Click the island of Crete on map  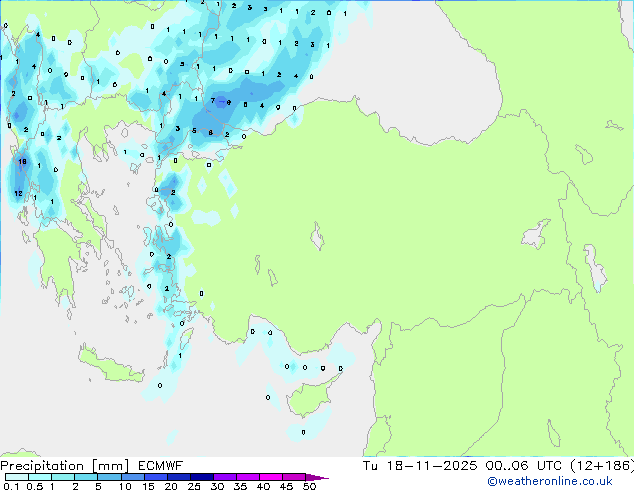click(x=110, y=366)
